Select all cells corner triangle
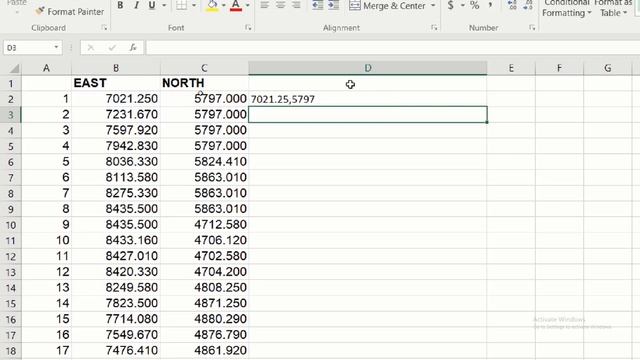This screenshot has width=640, height=360. (14, 68)
